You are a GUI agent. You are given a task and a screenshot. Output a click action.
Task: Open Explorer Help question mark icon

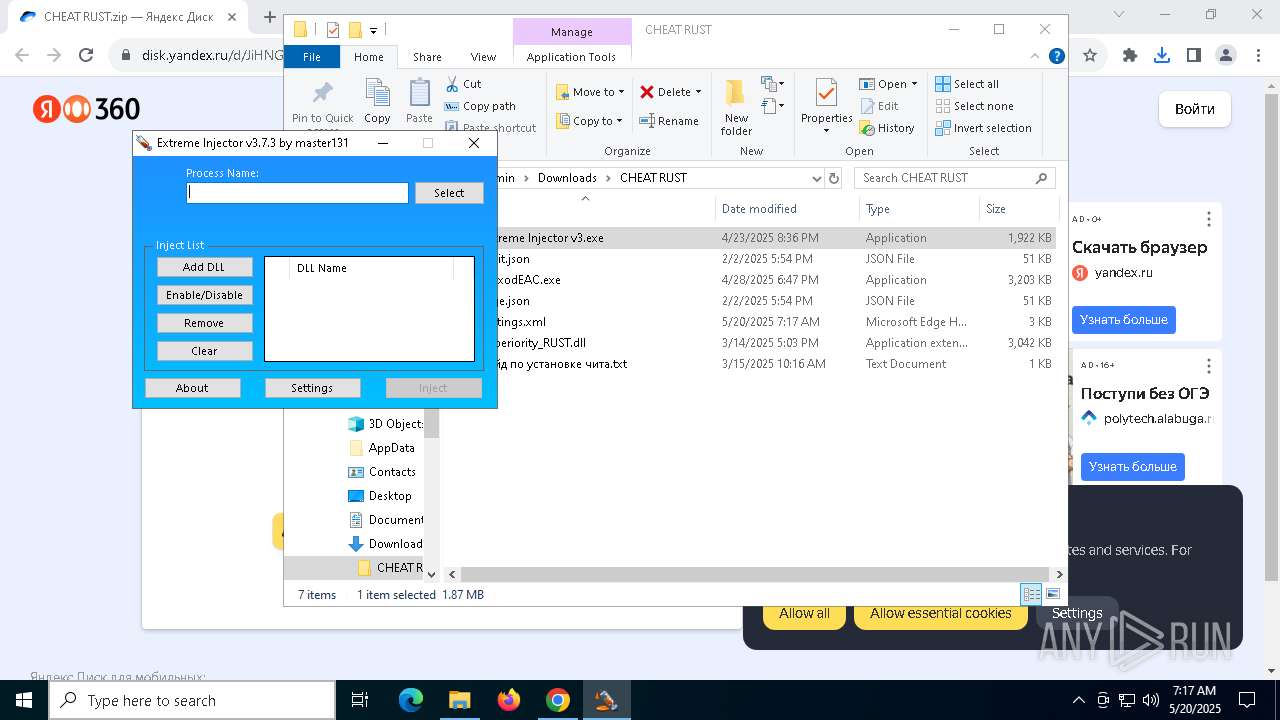[1056, 57]
